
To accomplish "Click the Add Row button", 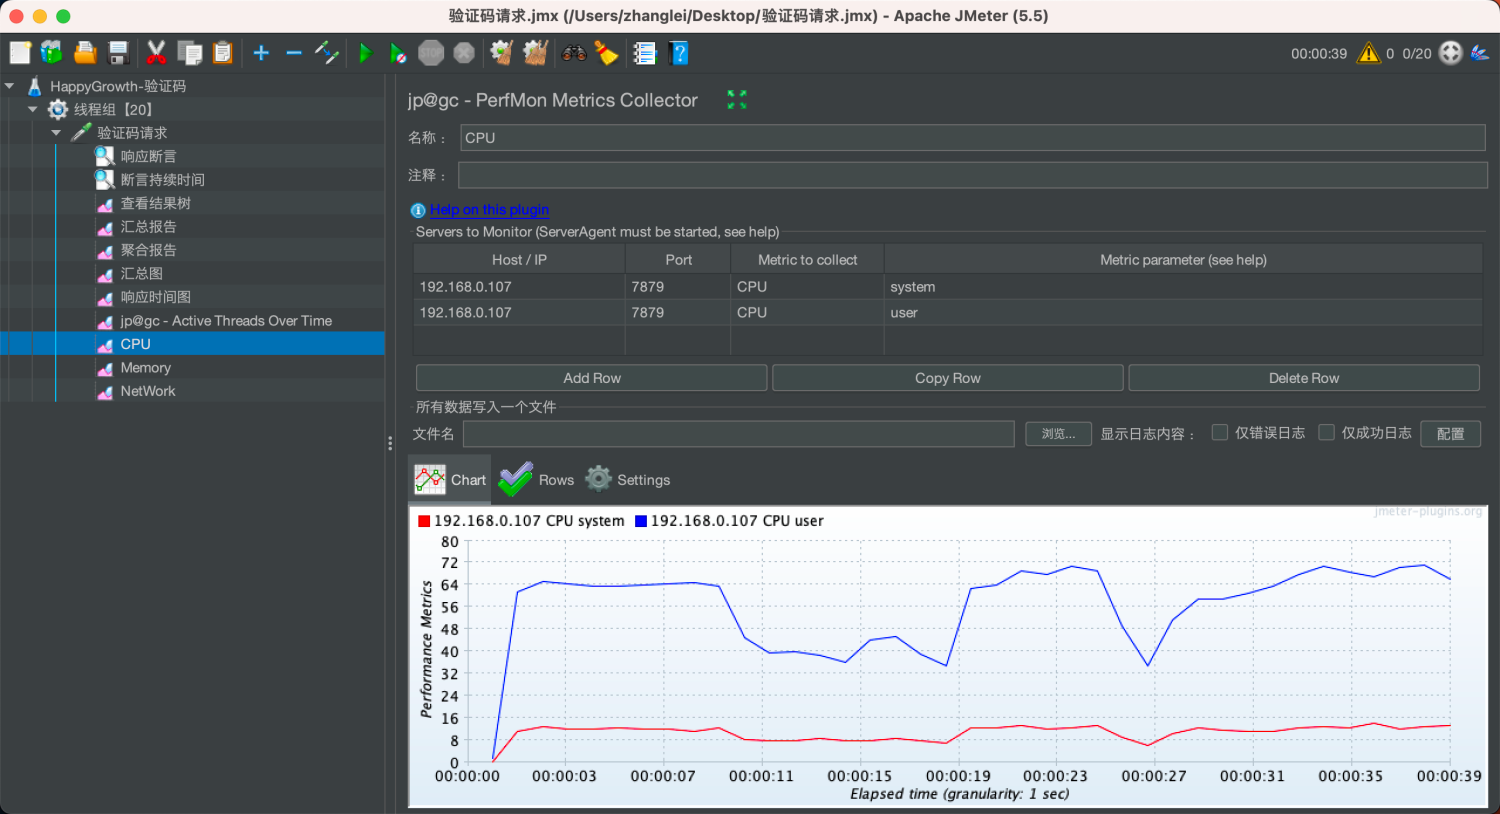I will tap(592, 378).
